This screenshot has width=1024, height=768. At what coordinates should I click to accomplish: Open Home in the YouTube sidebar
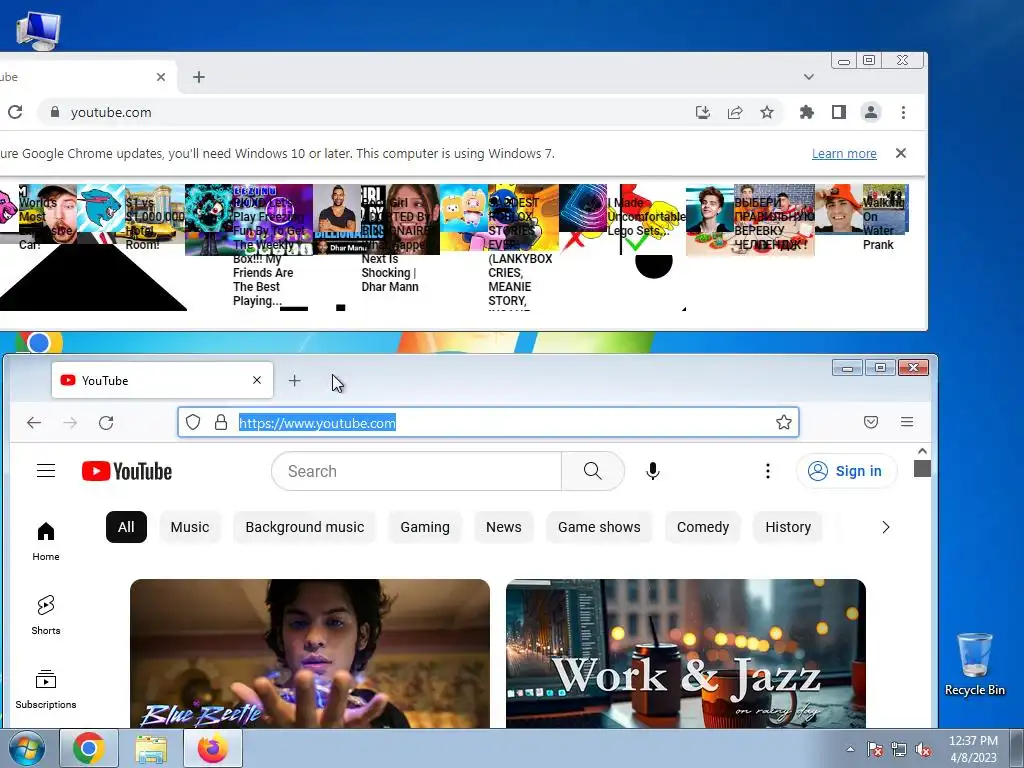(46, 541)
